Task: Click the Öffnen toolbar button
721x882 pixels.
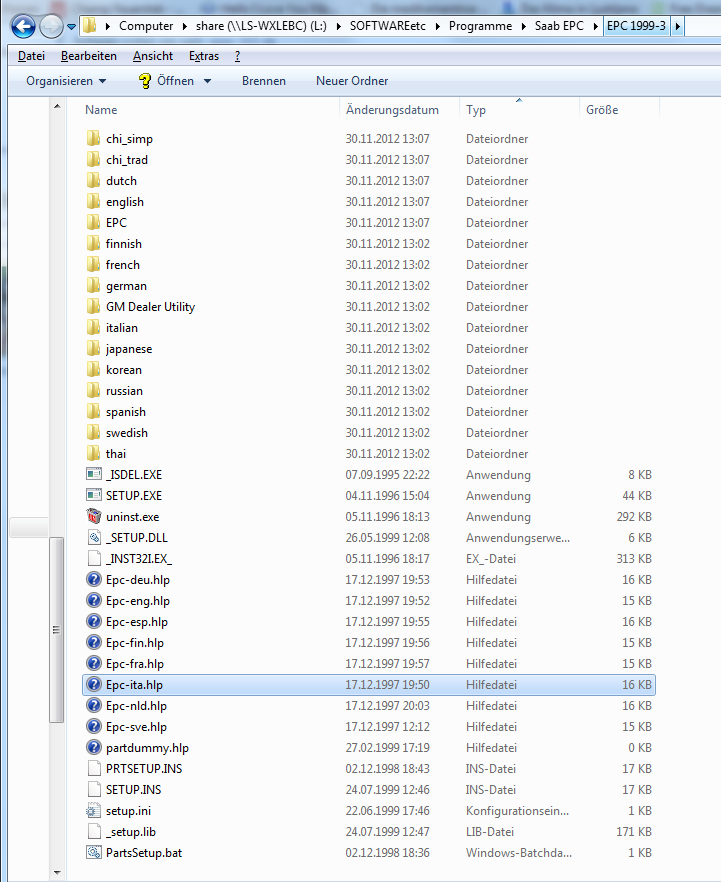Action: [x=166, y=81]
